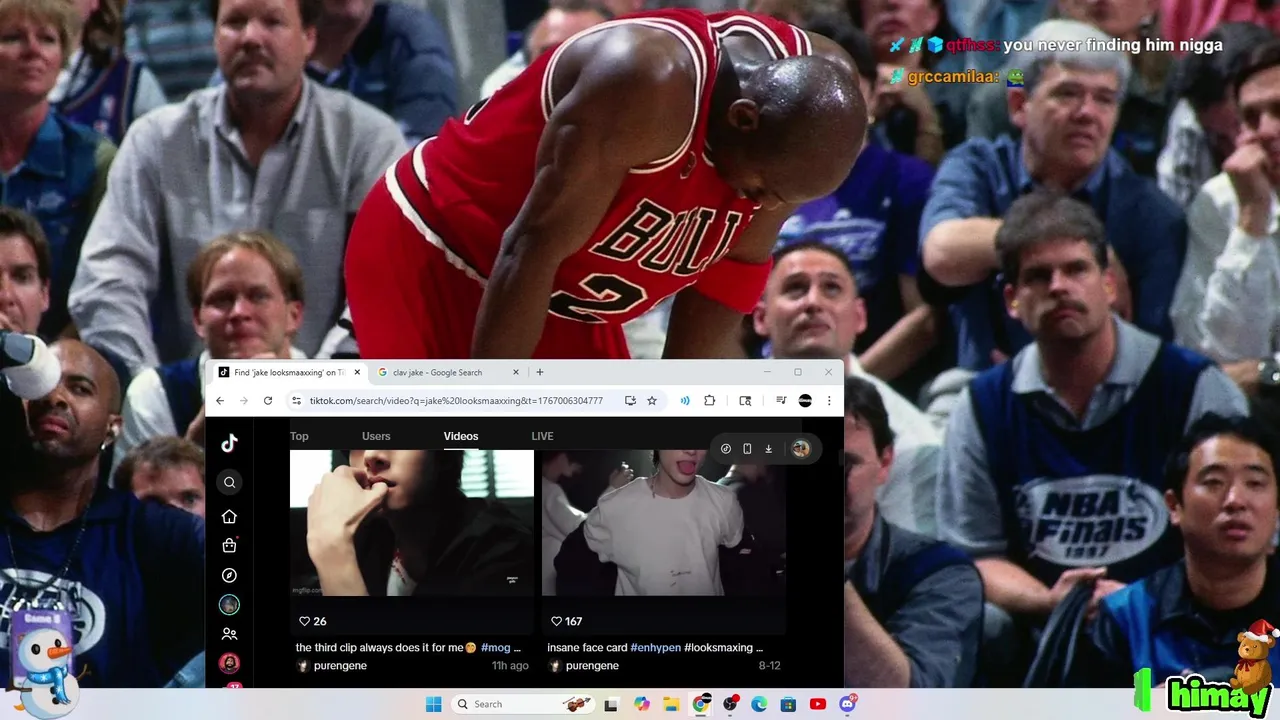Click the tiktok.com address bar URL
The image size is (1280, 720).
pos(456,400)
